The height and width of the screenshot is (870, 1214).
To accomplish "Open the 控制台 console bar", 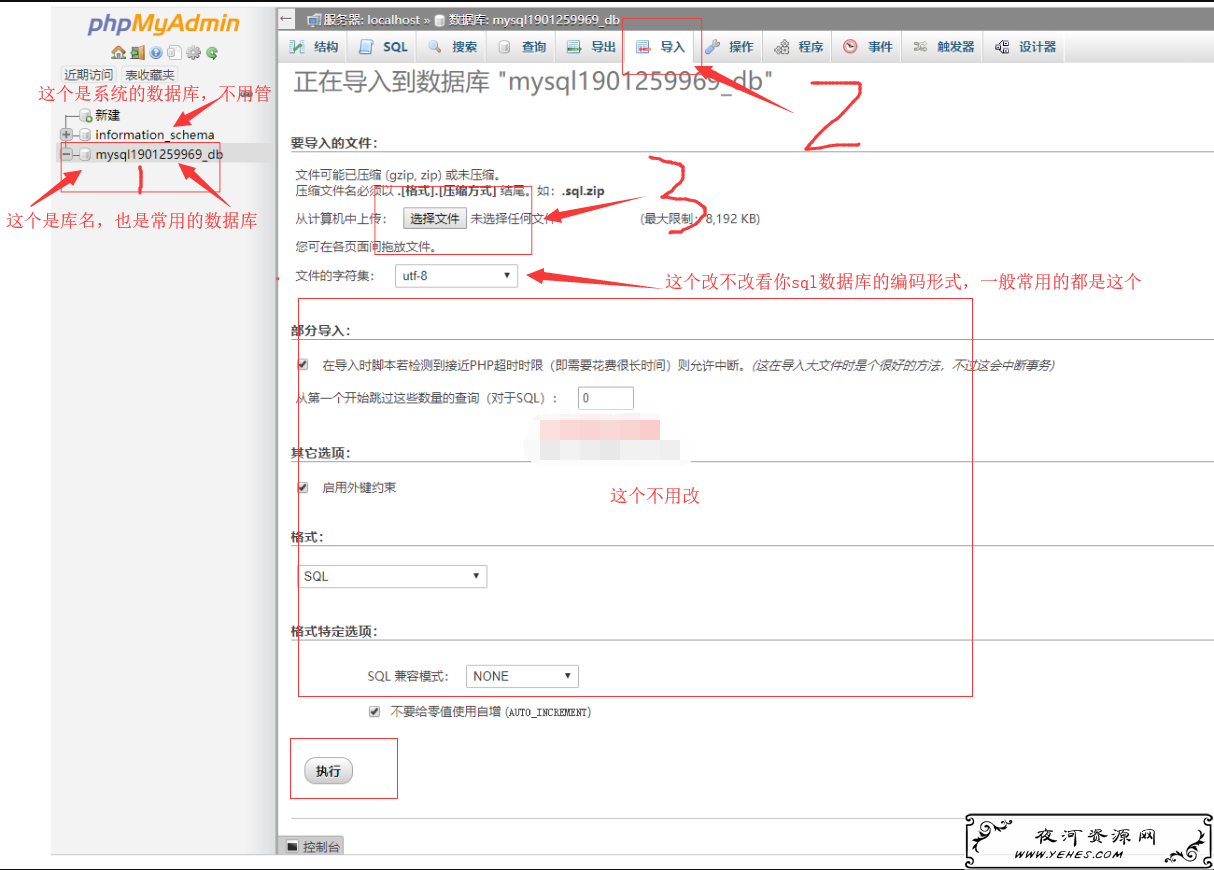I will [x=311, y=847].
